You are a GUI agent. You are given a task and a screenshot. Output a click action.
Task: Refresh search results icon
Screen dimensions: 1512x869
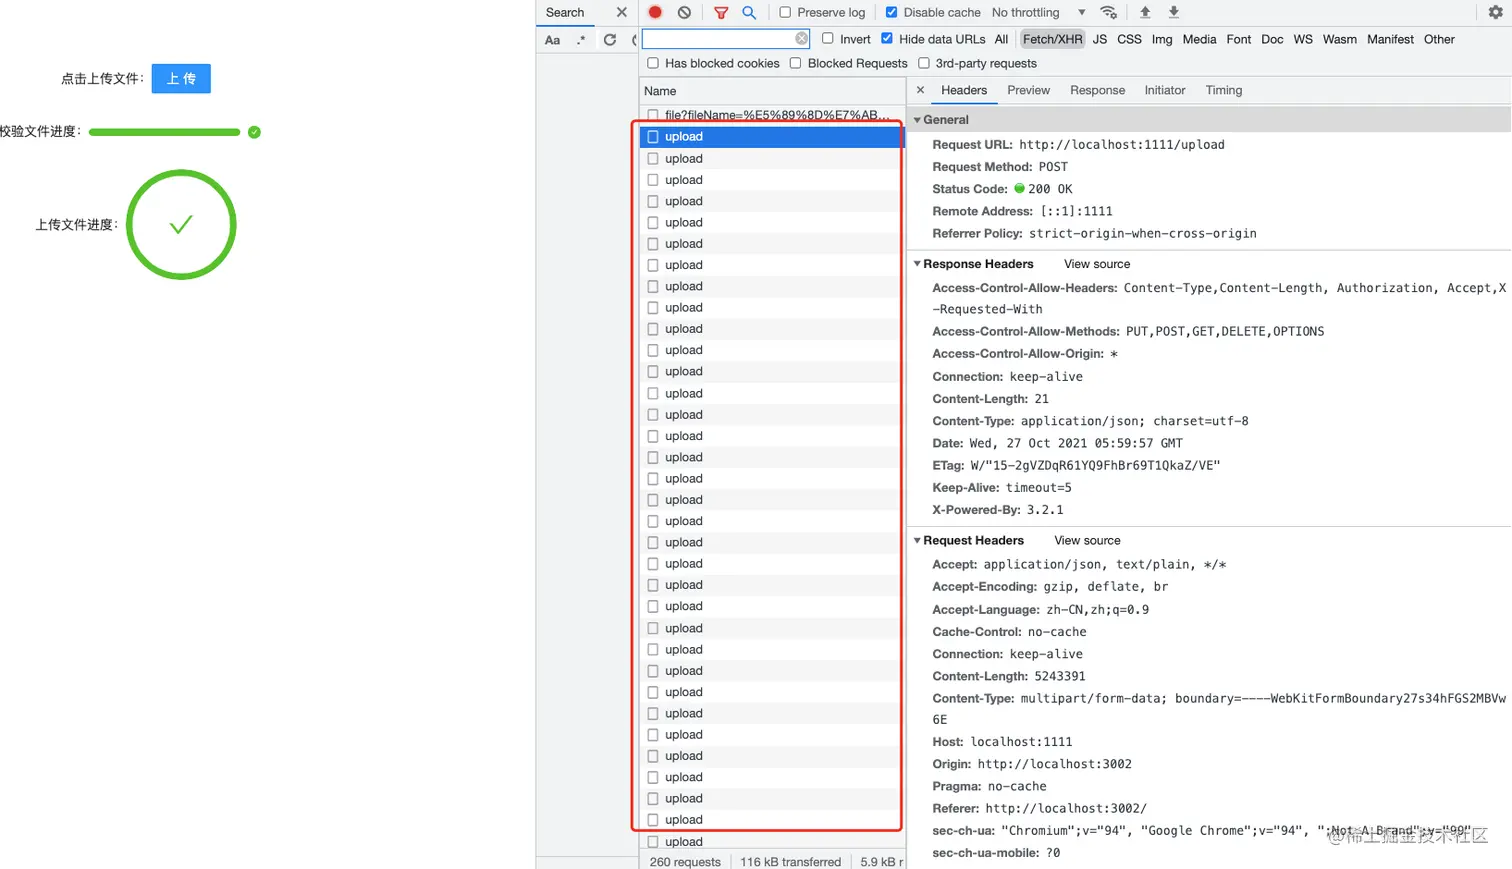pos(610,40)
